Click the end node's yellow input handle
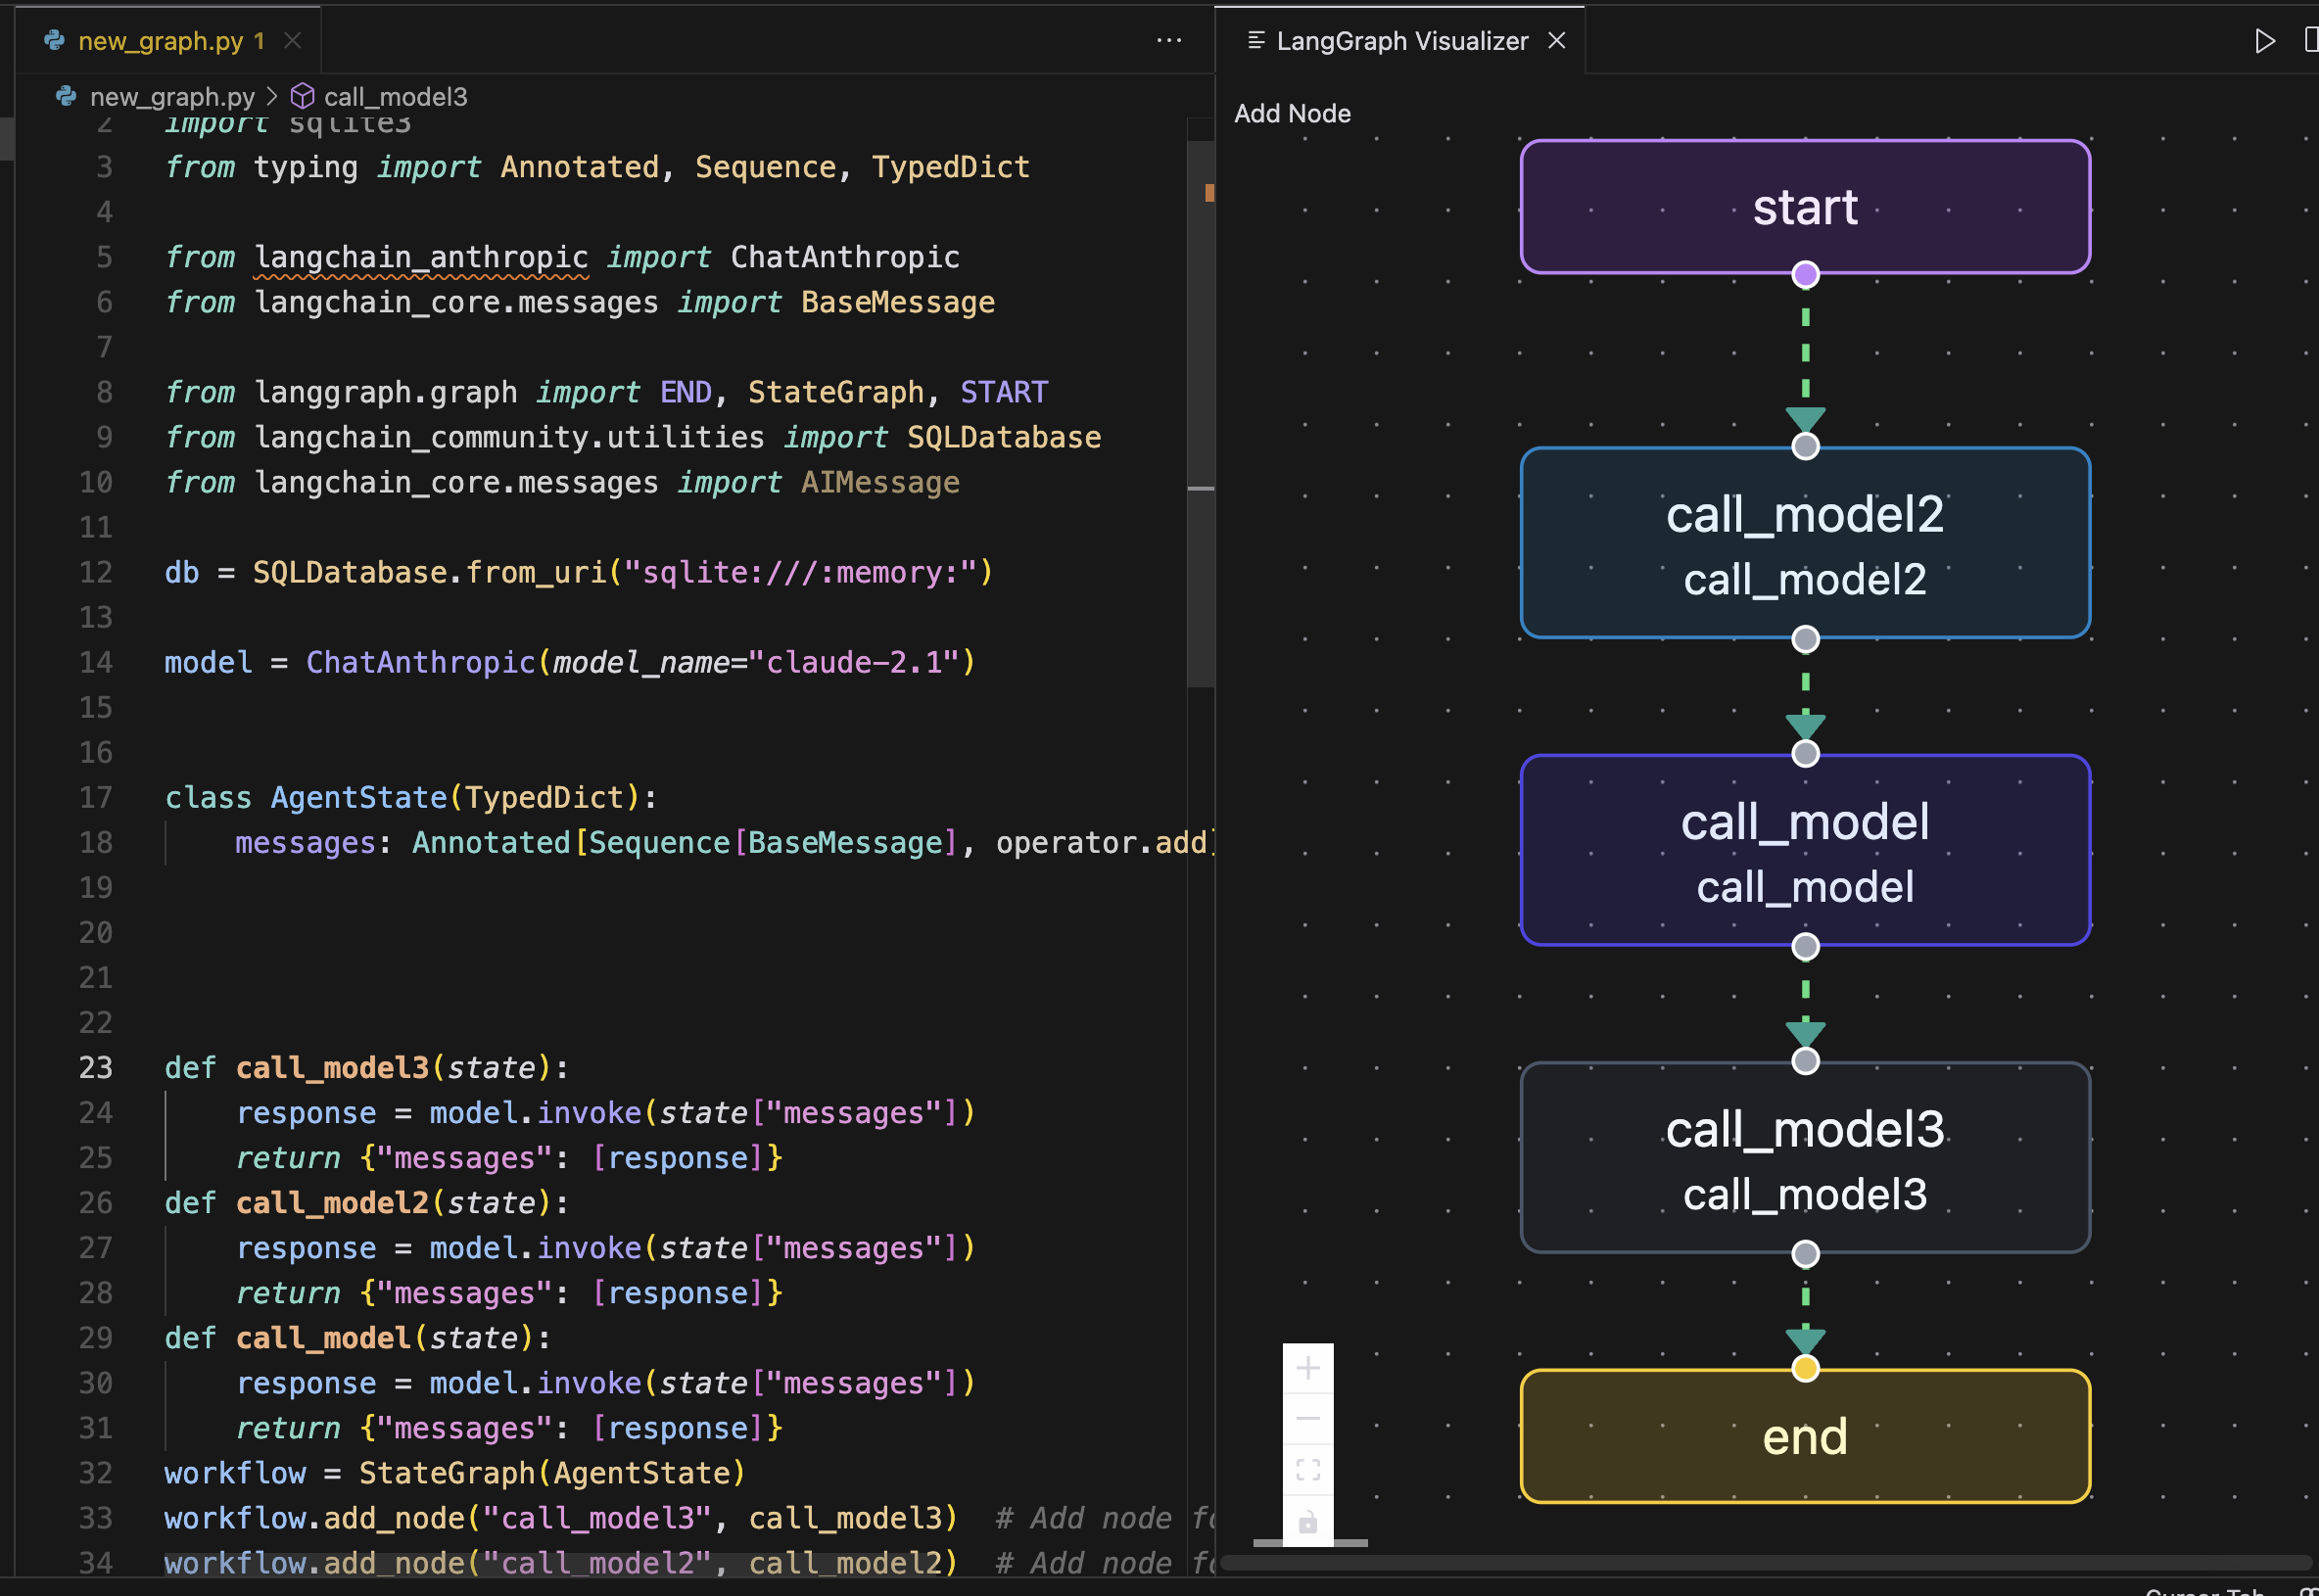Image resolution: width=2319 pixels, height=1596 pixels. (1805, 1368)
